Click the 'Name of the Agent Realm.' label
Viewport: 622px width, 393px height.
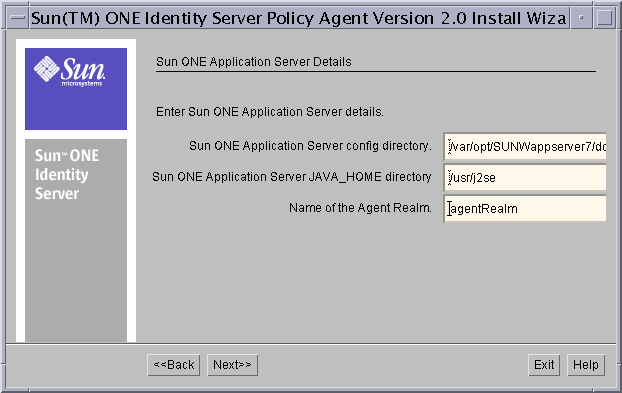coord(360,208)
